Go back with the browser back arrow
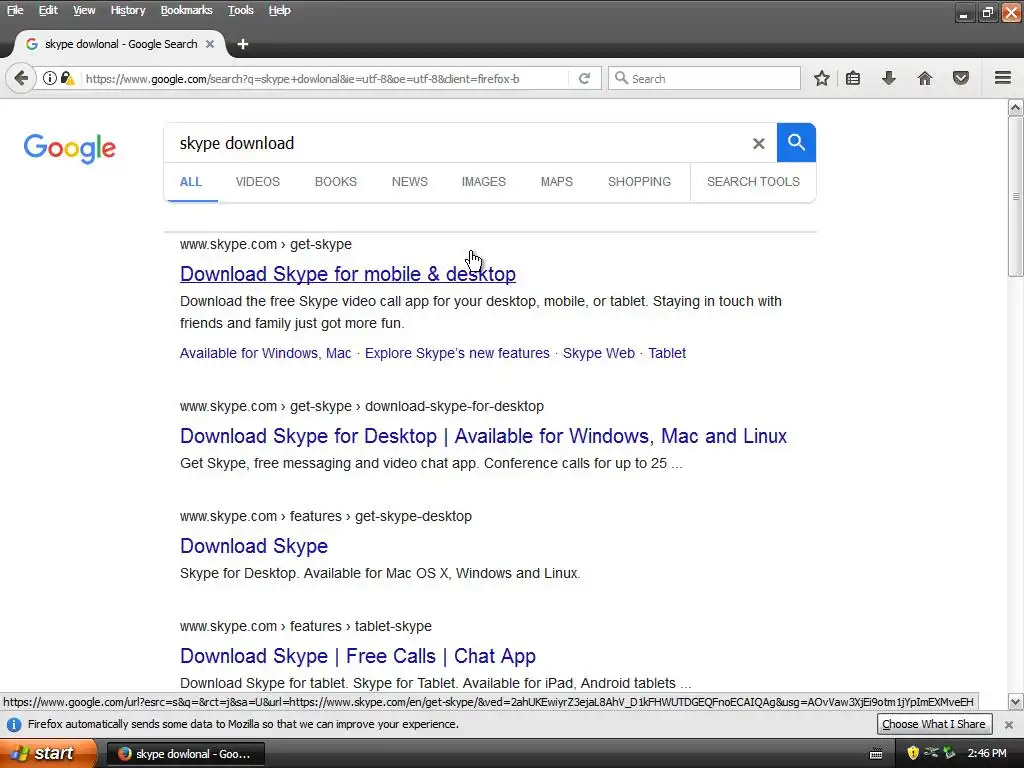 point(21,78)
